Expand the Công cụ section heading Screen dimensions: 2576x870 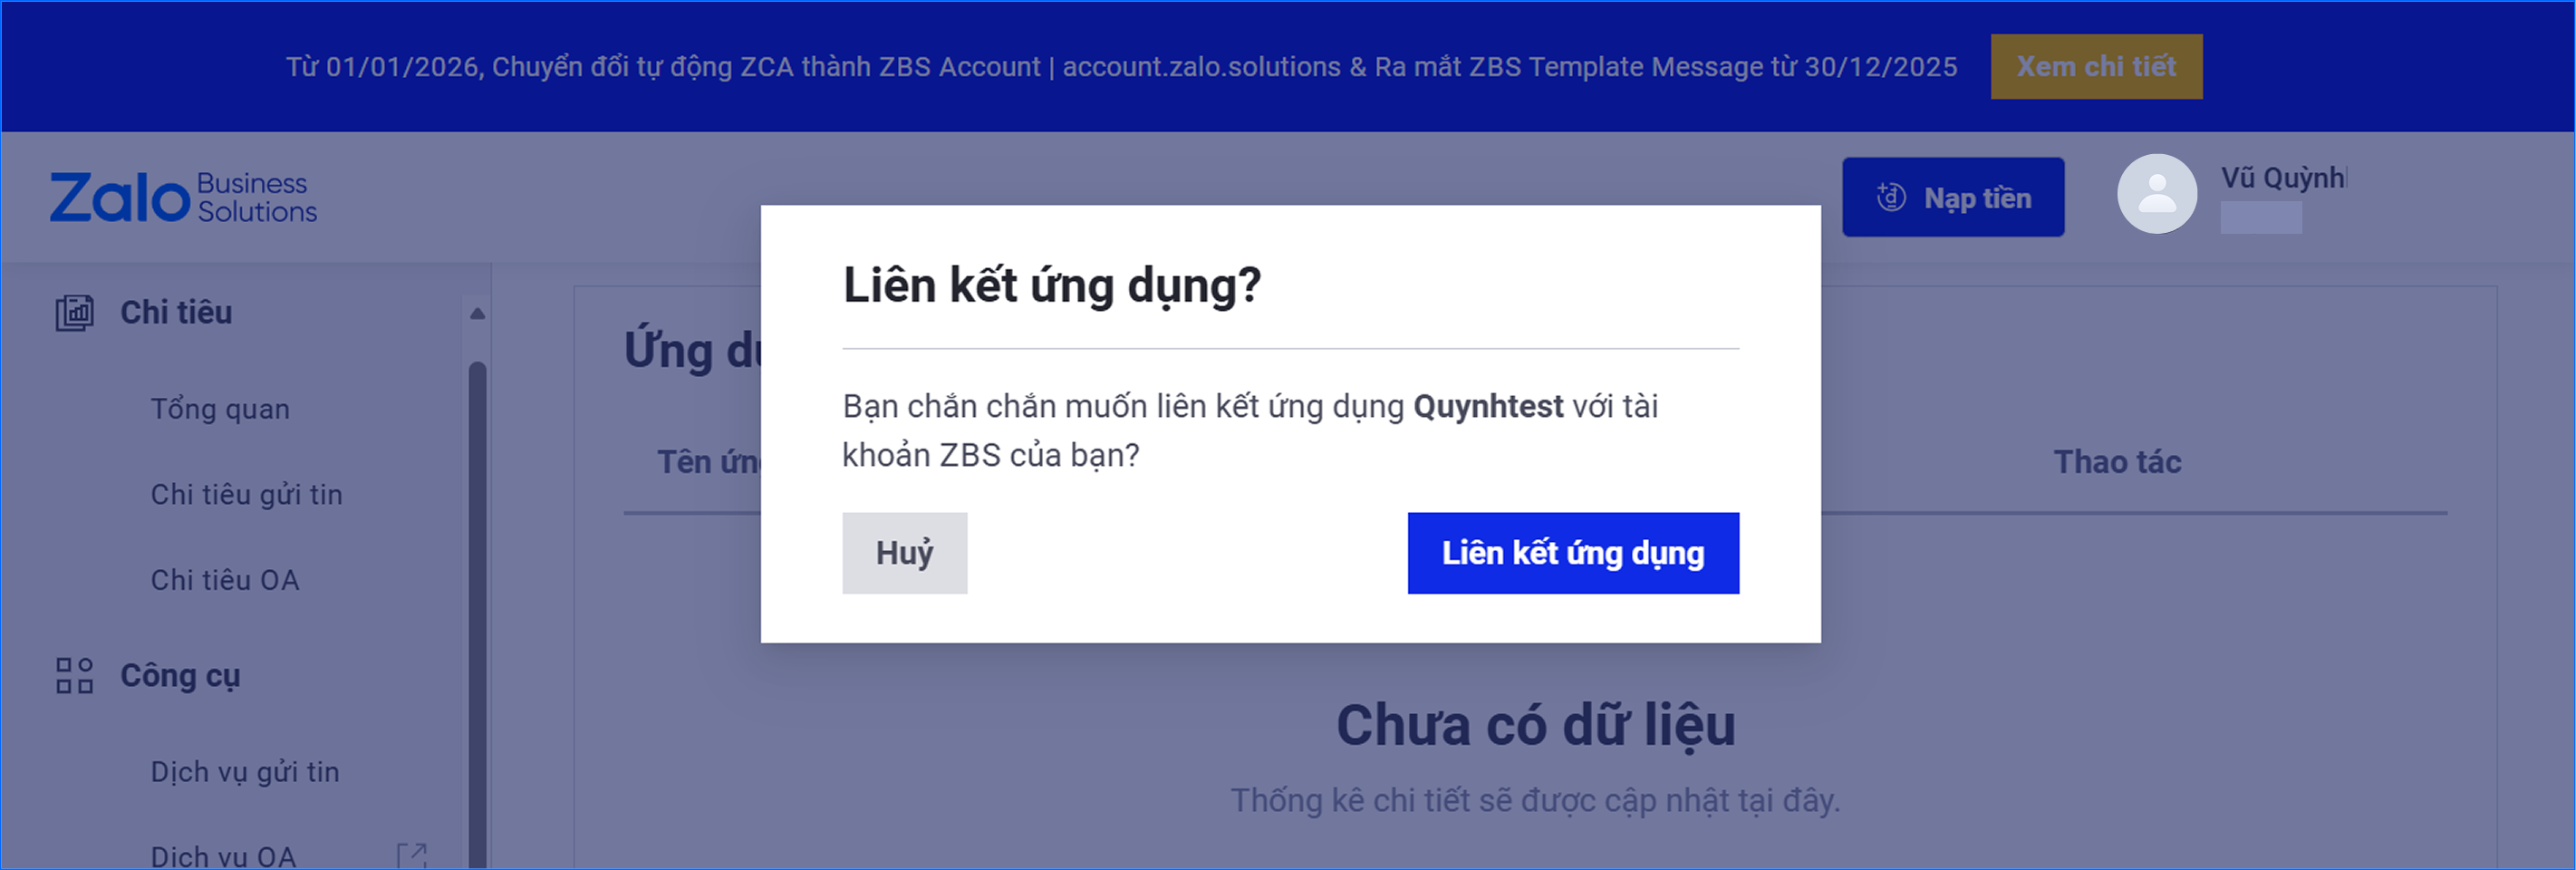pyautogui.click(x=180, y=676)
